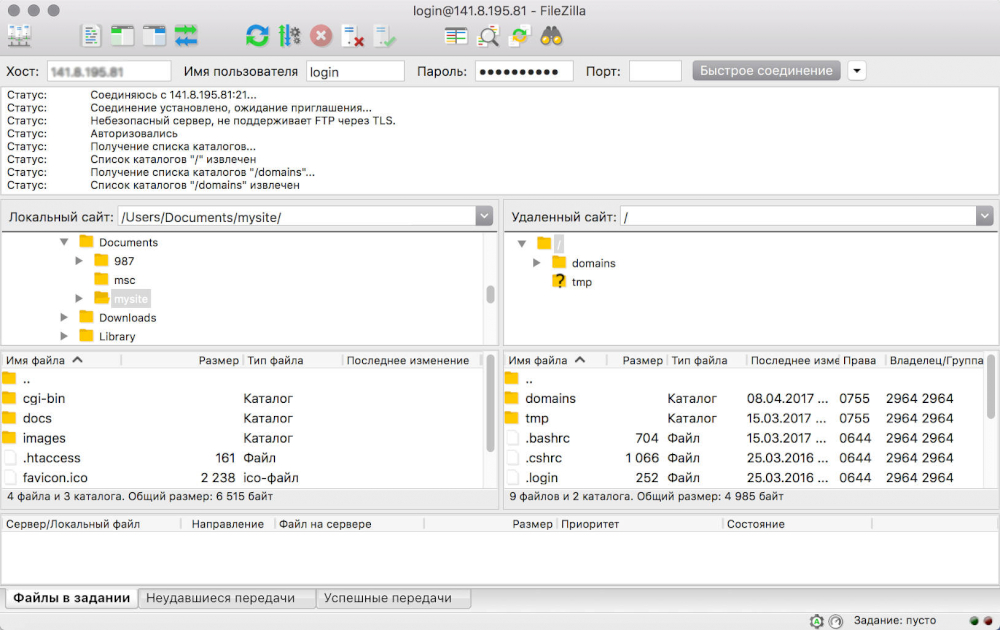Click the synchronized browsing icon
The height and width of the screenshot is (630, 1000).
pos(519,36)
